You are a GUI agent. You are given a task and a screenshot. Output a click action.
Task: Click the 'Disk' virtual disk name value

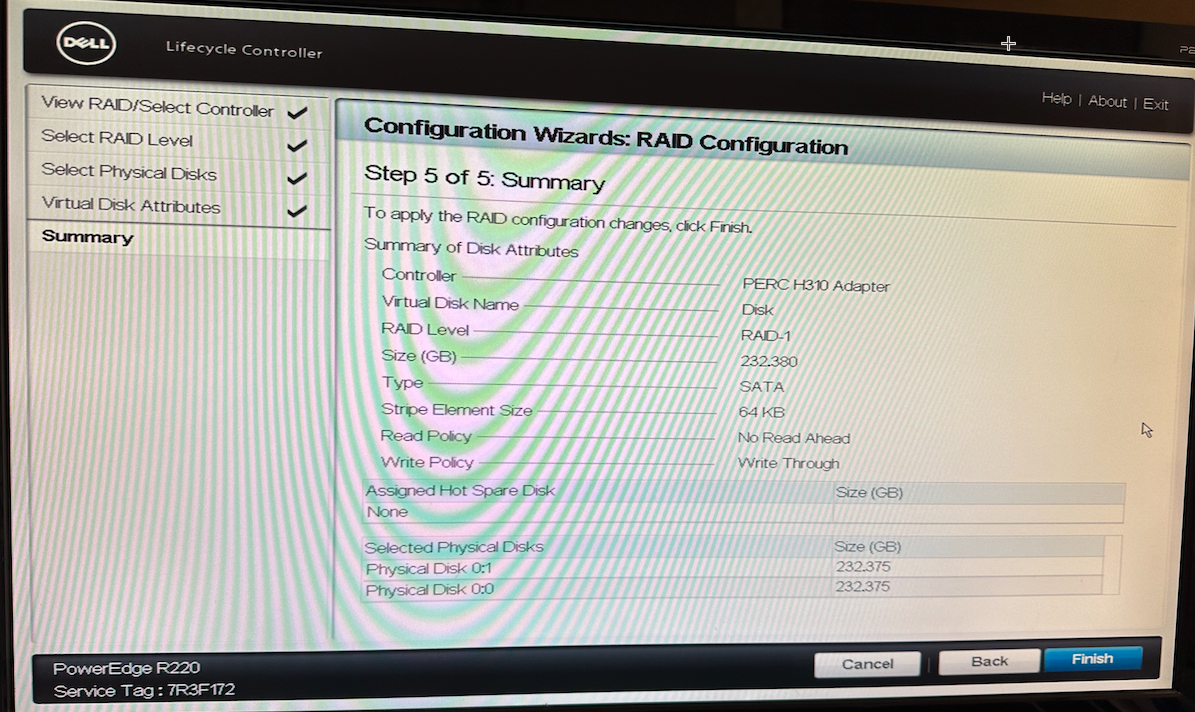point(758,309)
